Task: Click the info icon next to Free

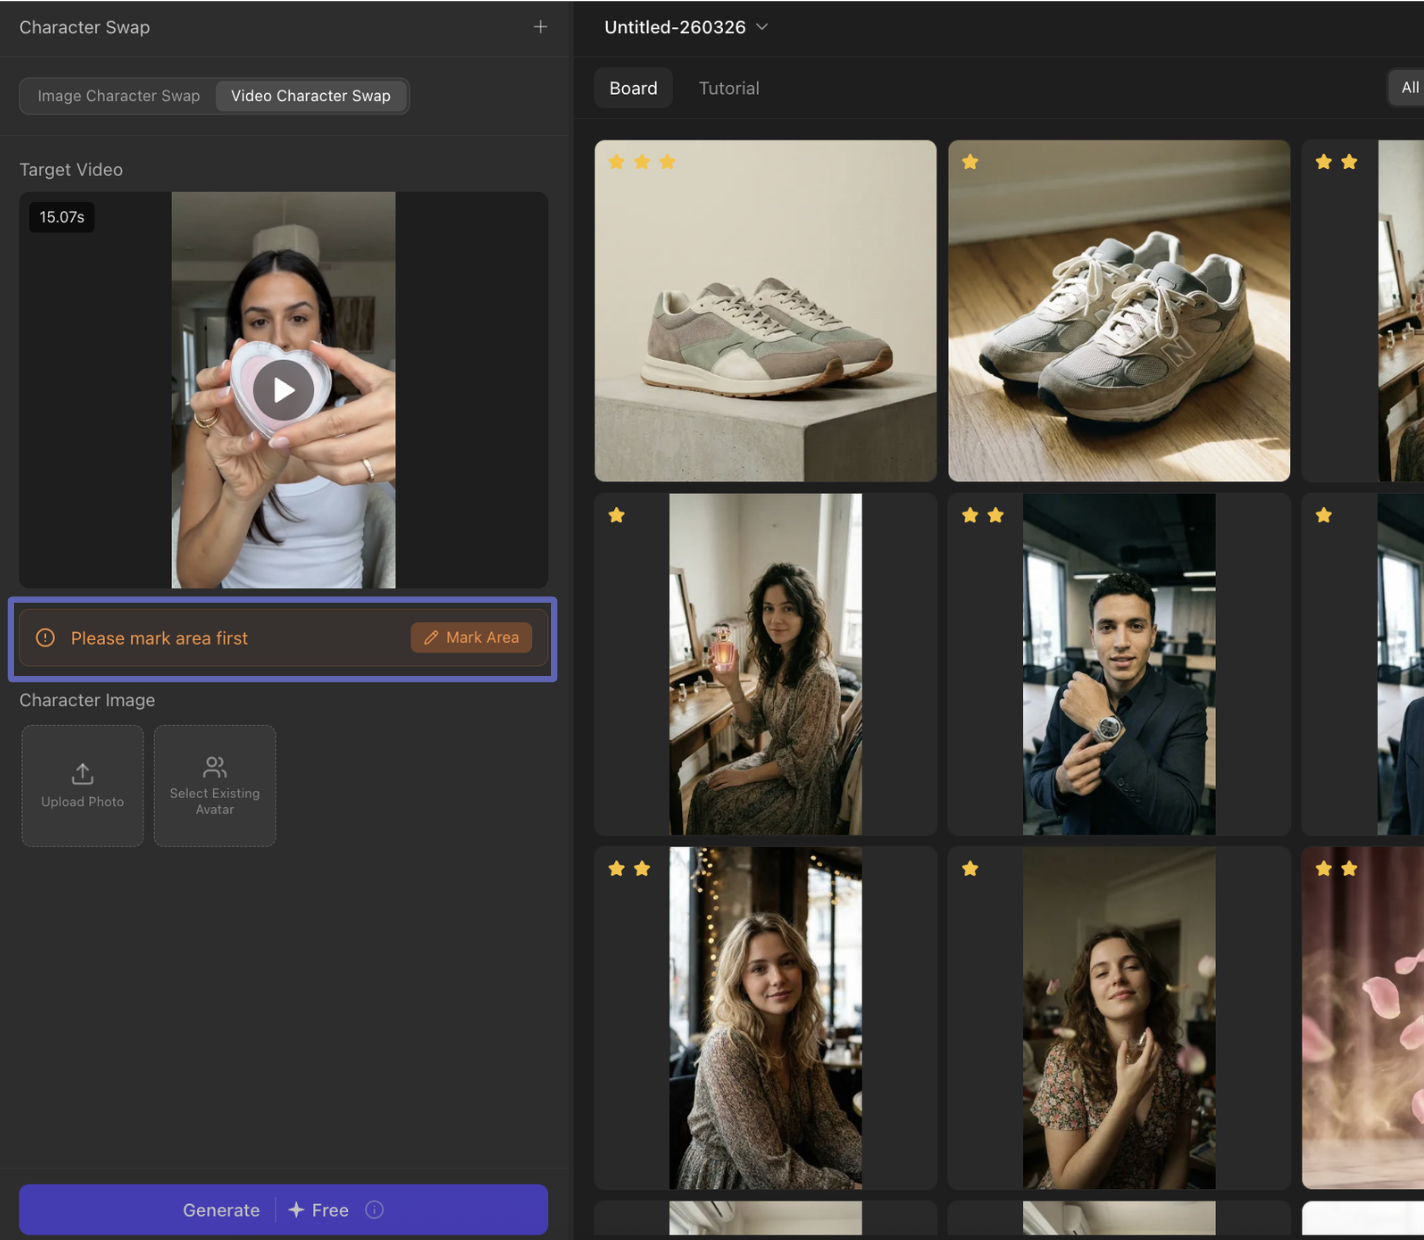Action: [x=375, y=1210]
